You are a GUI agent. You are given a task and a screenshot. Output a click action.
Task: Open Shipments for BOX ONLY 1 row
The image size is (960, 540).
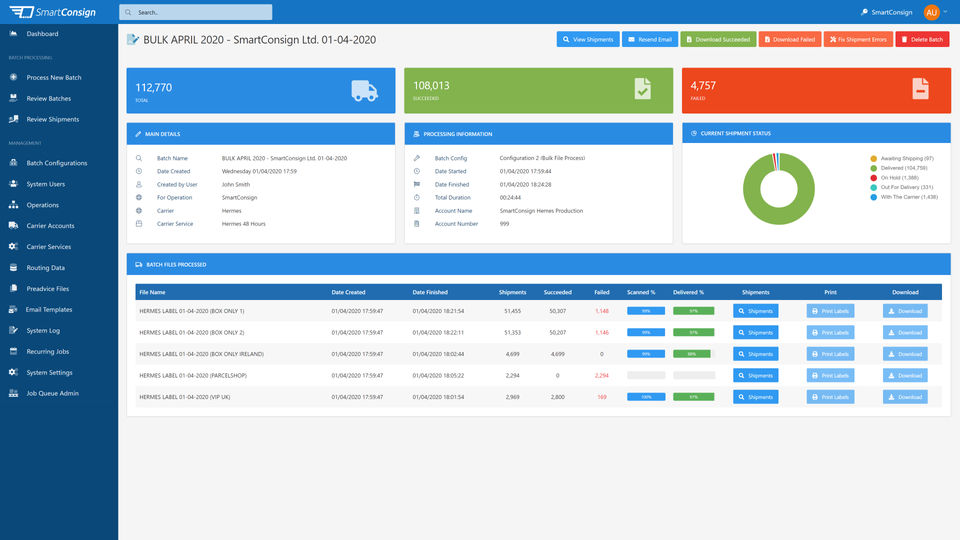pos(756,311)
